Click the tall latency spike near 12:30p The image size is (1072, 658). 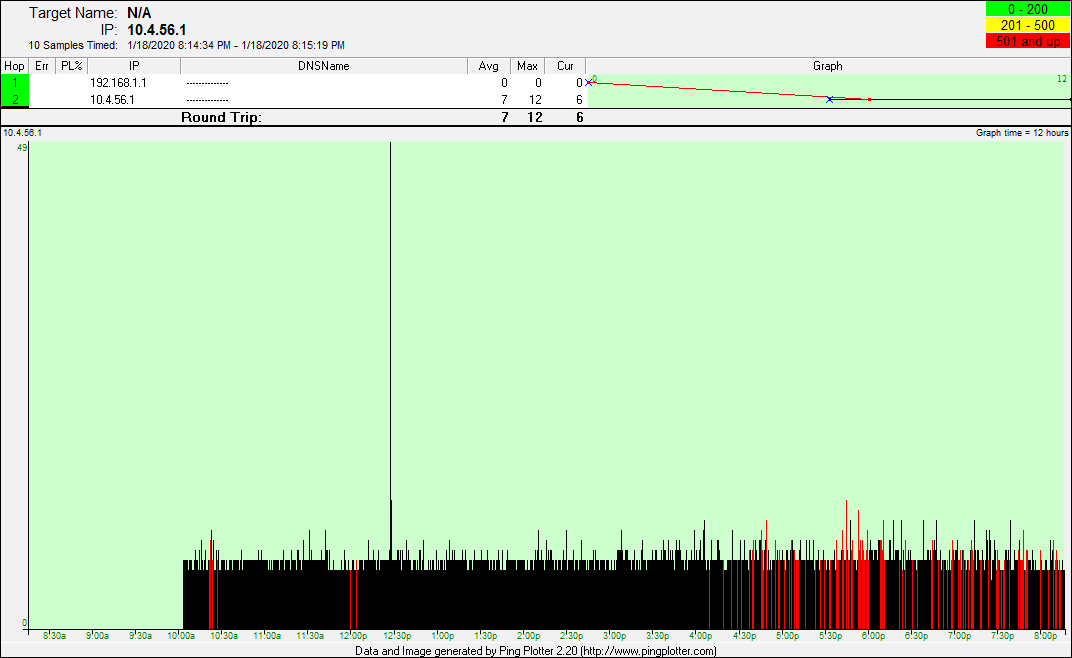point(390,300)
